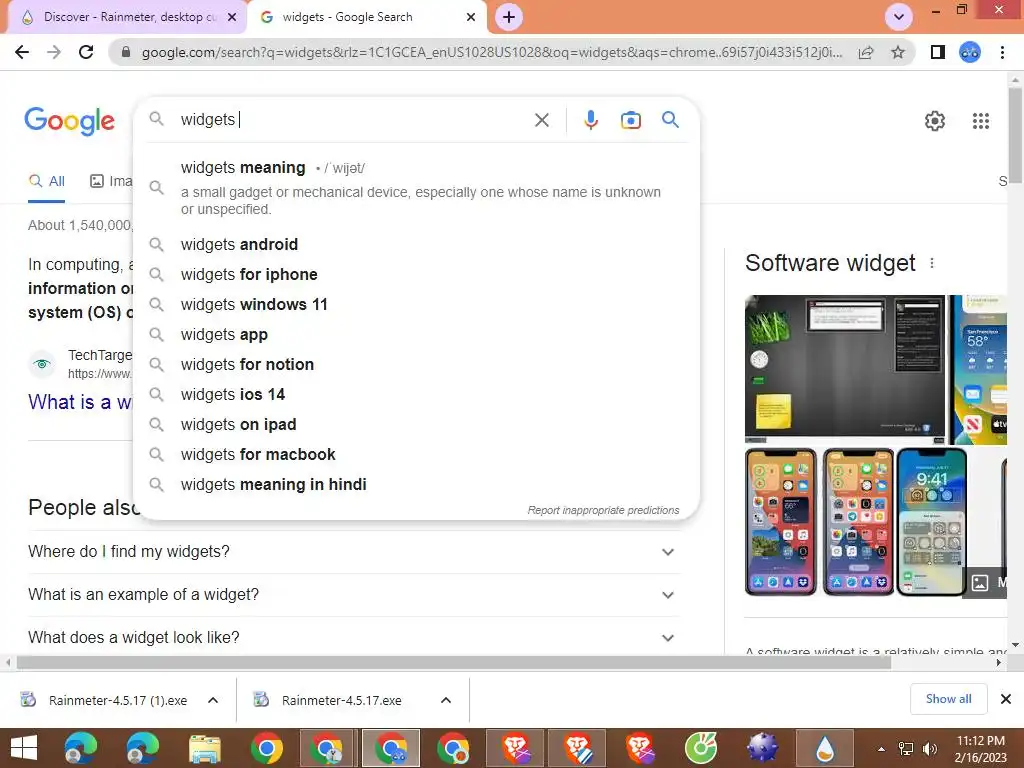Select the widgets - Google Search tab
Screen dimensions: 1024x768
[x=367, y=17]
